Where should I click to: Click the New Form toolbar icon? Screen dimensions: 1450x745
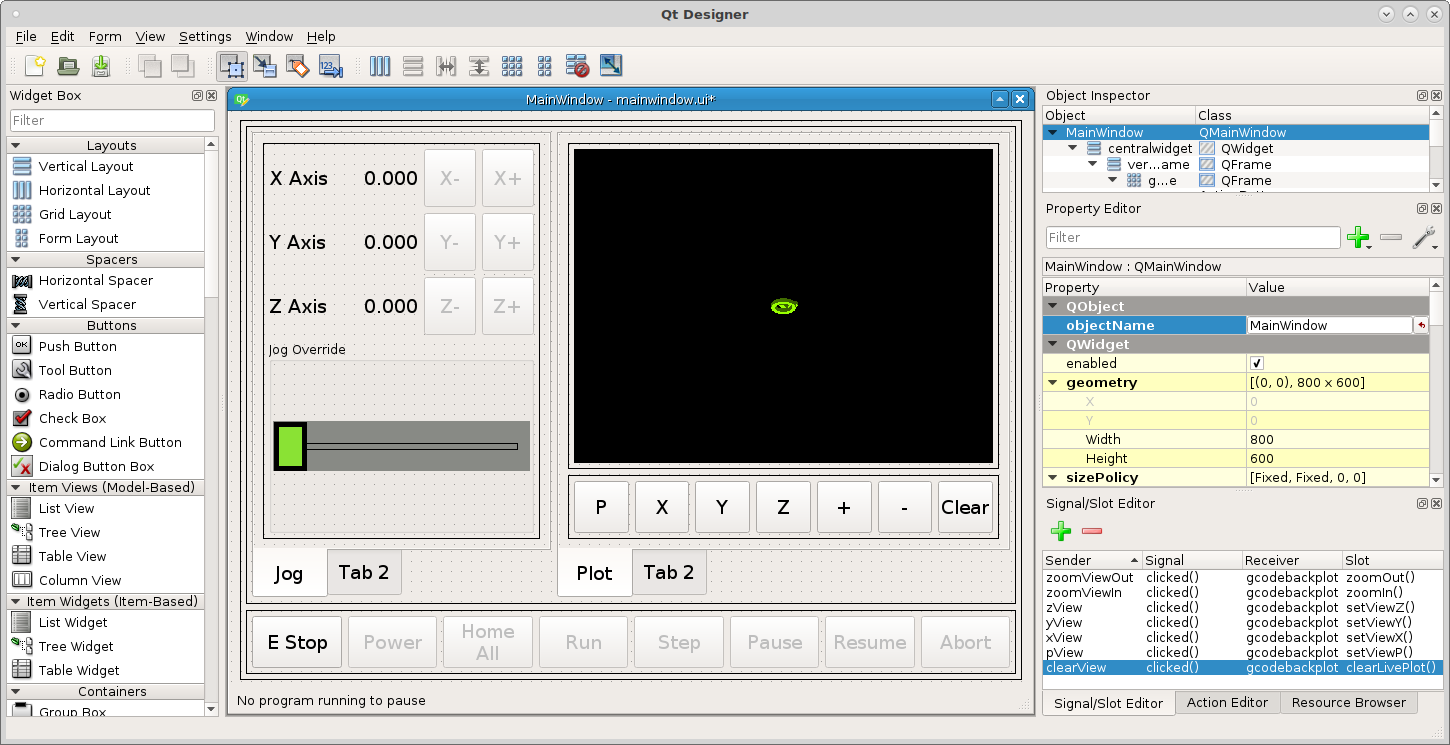point(35,66)
